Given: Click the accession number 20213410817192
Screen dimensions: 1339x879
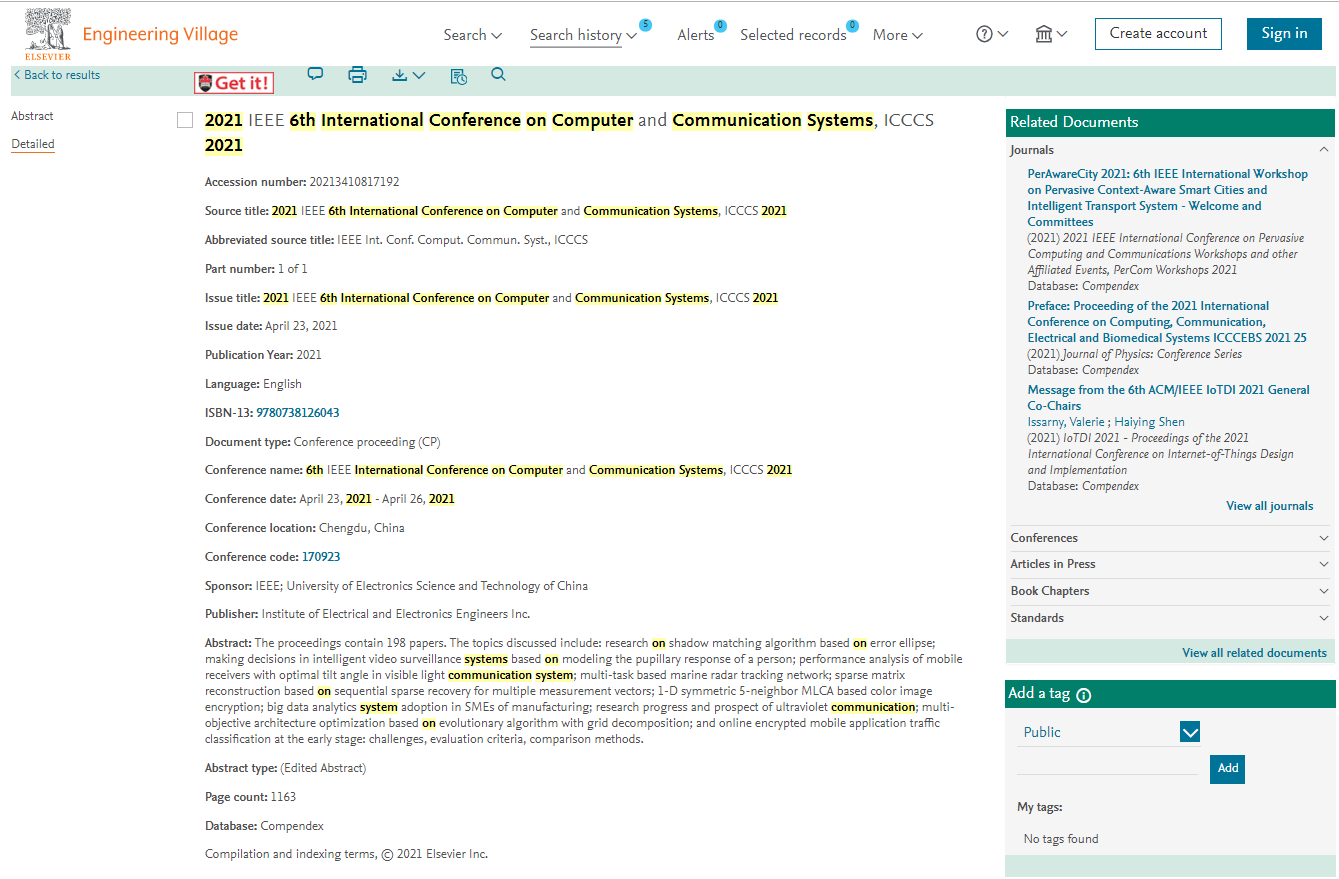Looking at the screenshot, I should coord(355,182).
